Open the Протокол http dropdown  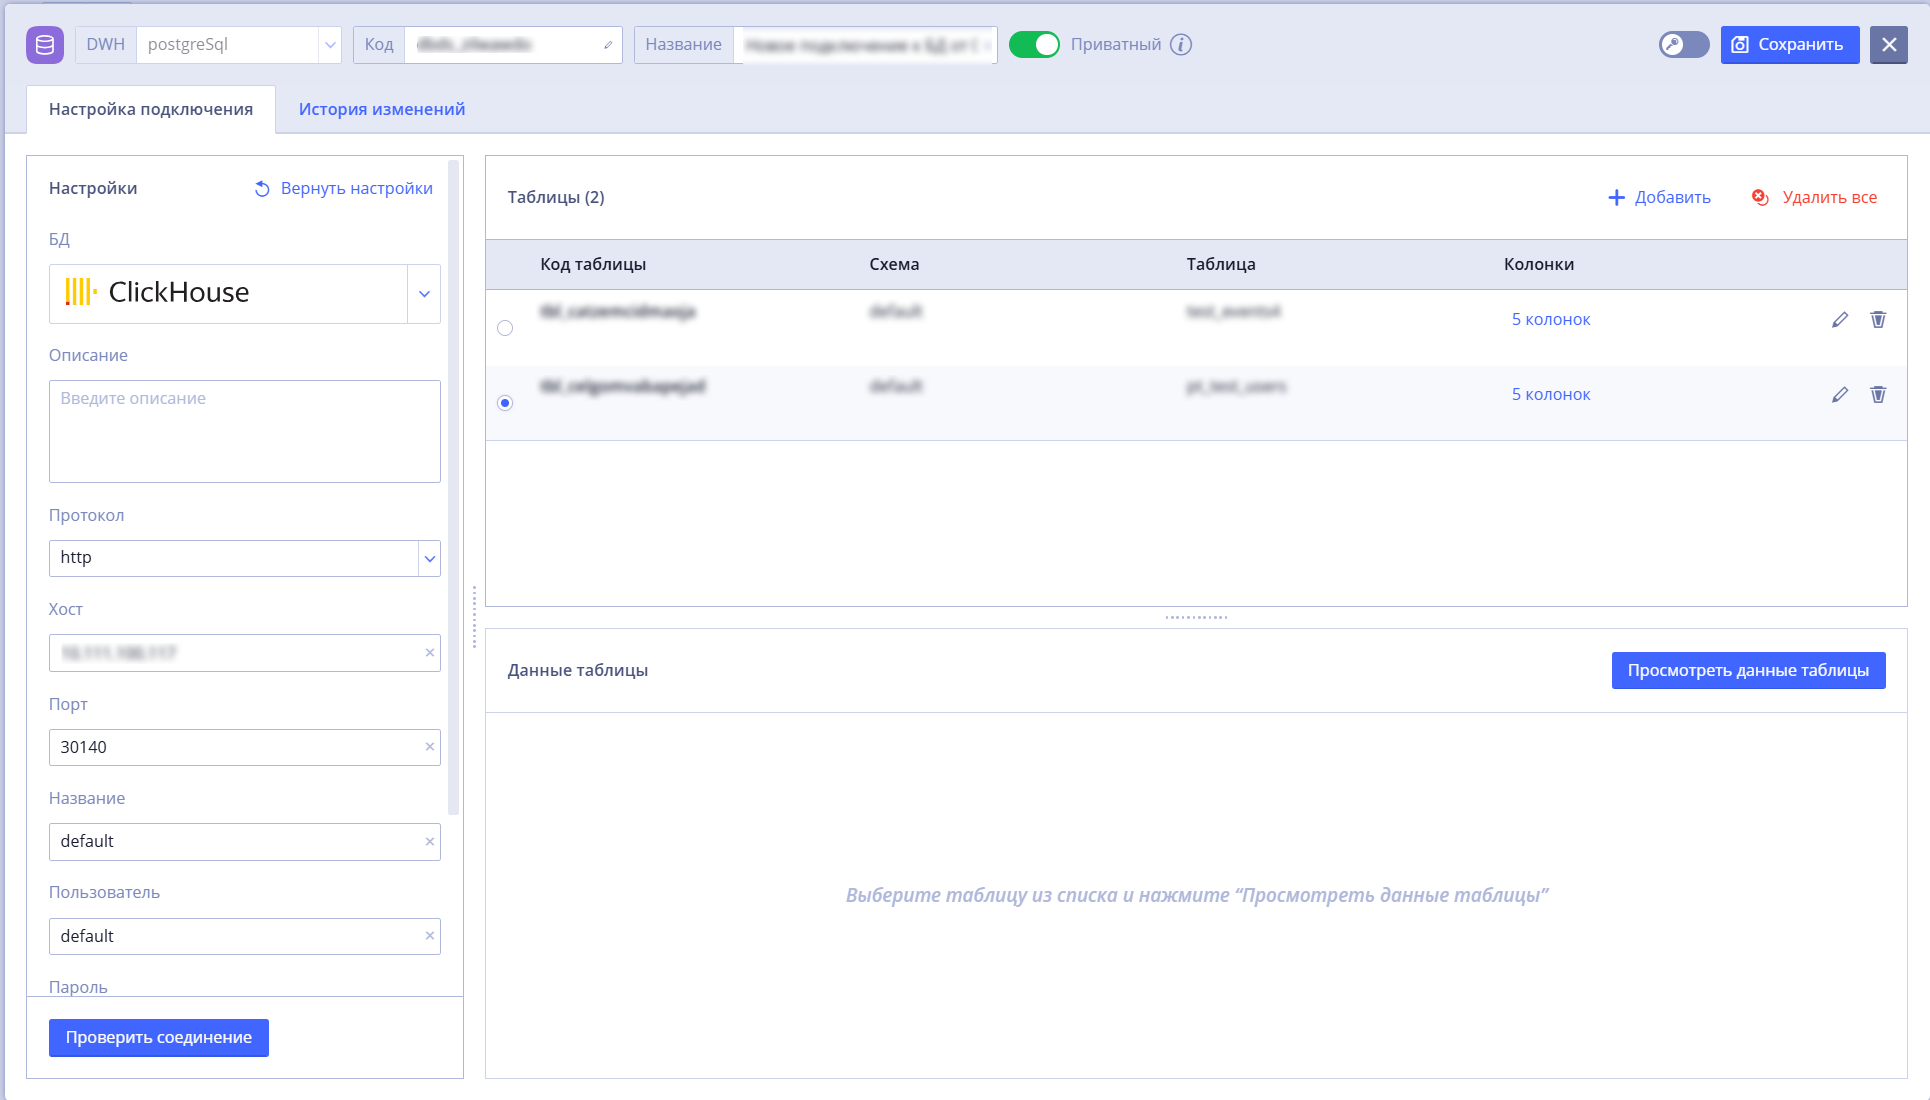click(x=429, y=558)
